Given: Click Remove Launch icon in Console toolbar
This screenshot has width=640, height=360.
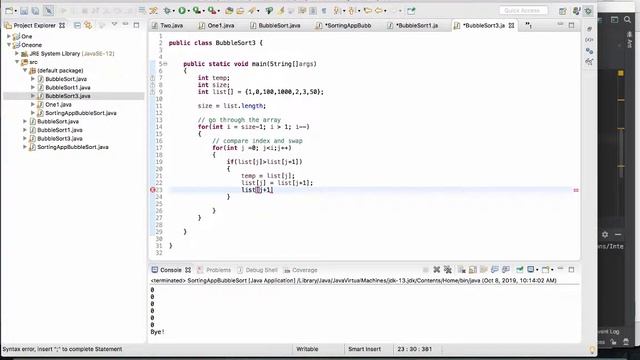Looking at the screenshot, I should [437, 269].
